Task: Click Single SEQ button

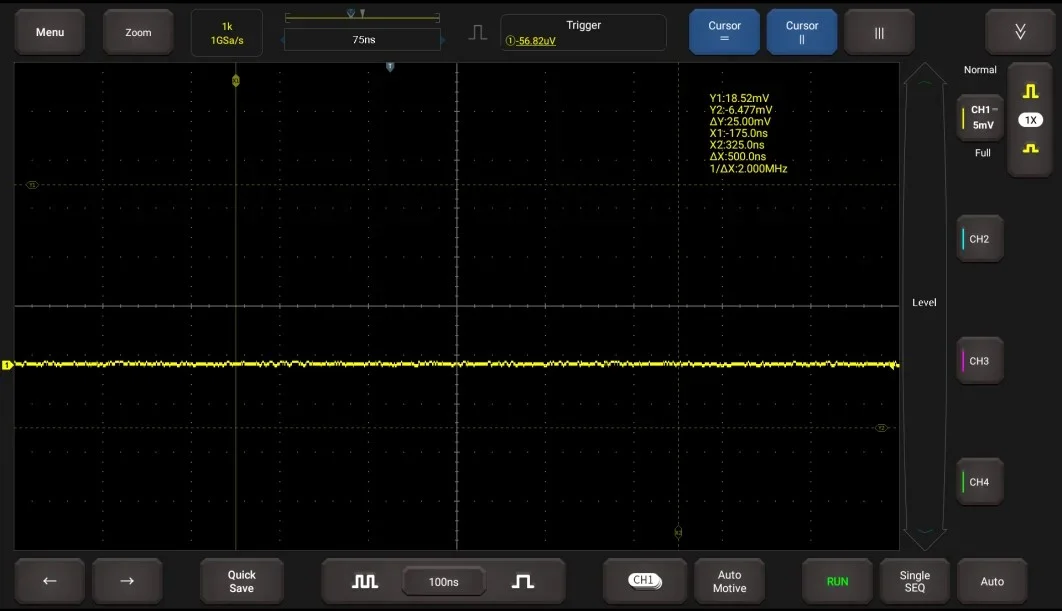Action: click(x=914, y=581)
